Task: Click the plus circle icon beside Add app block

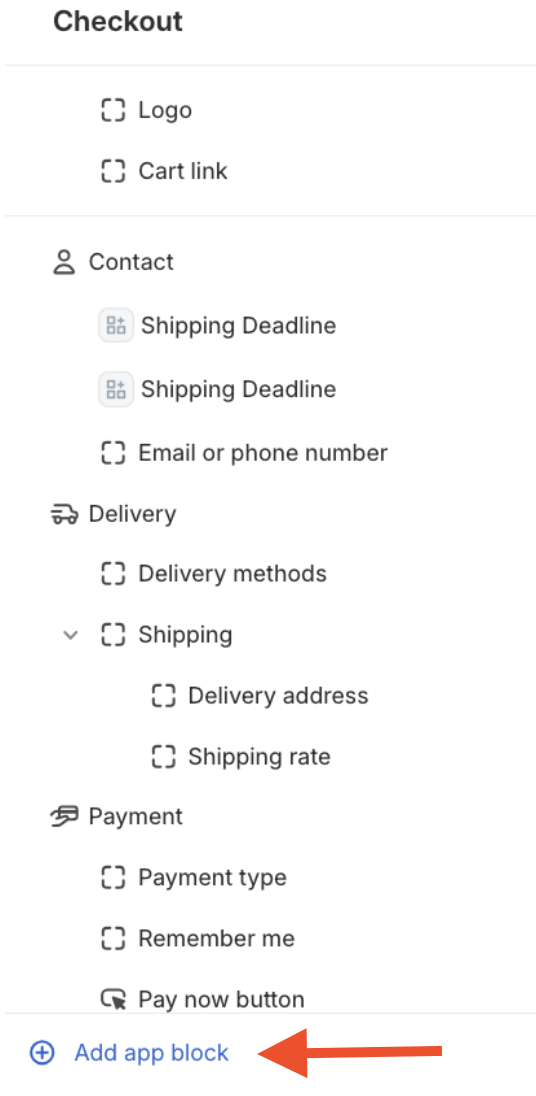Action: click(42, 1052)
